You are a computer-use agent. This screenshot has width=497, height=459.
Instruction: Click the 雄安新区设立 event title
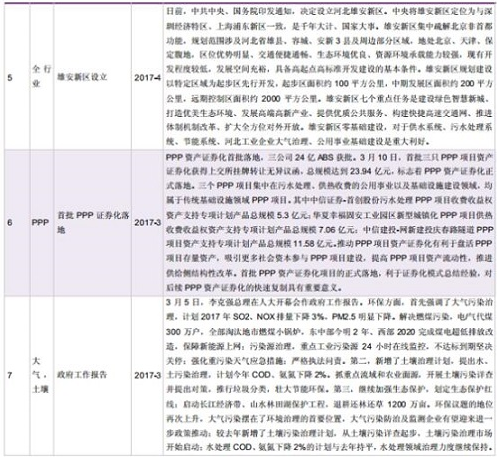click(82, 77)
